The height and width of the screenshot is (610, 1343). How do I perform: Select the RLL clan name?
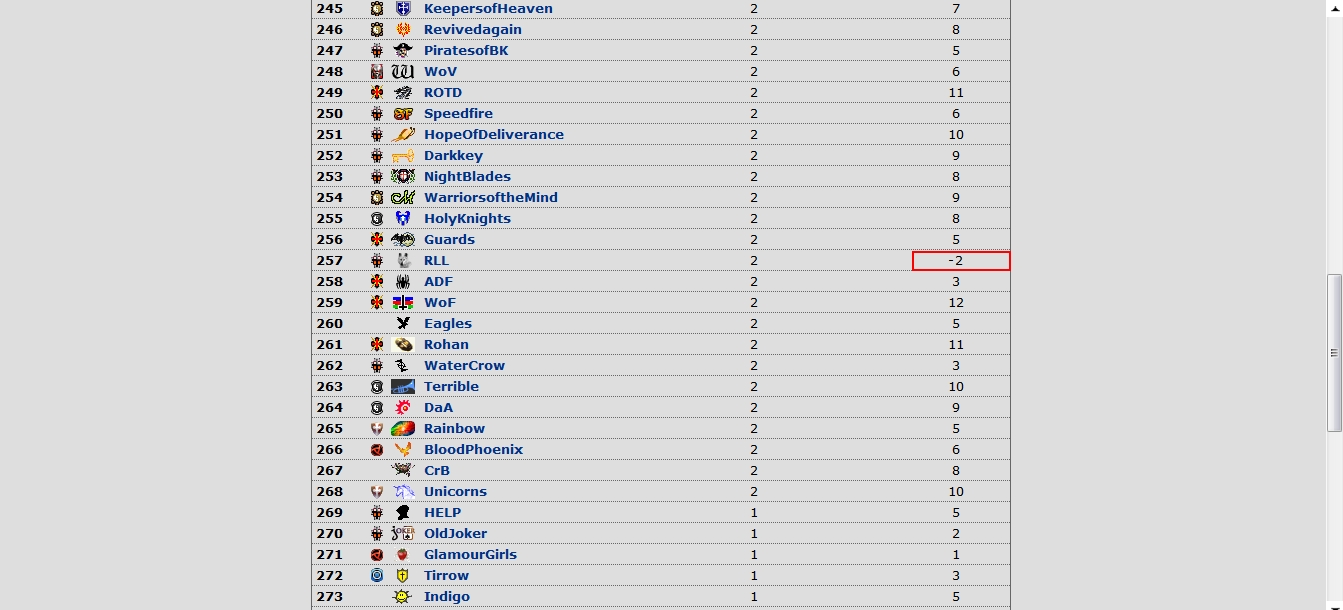[436, 261]
